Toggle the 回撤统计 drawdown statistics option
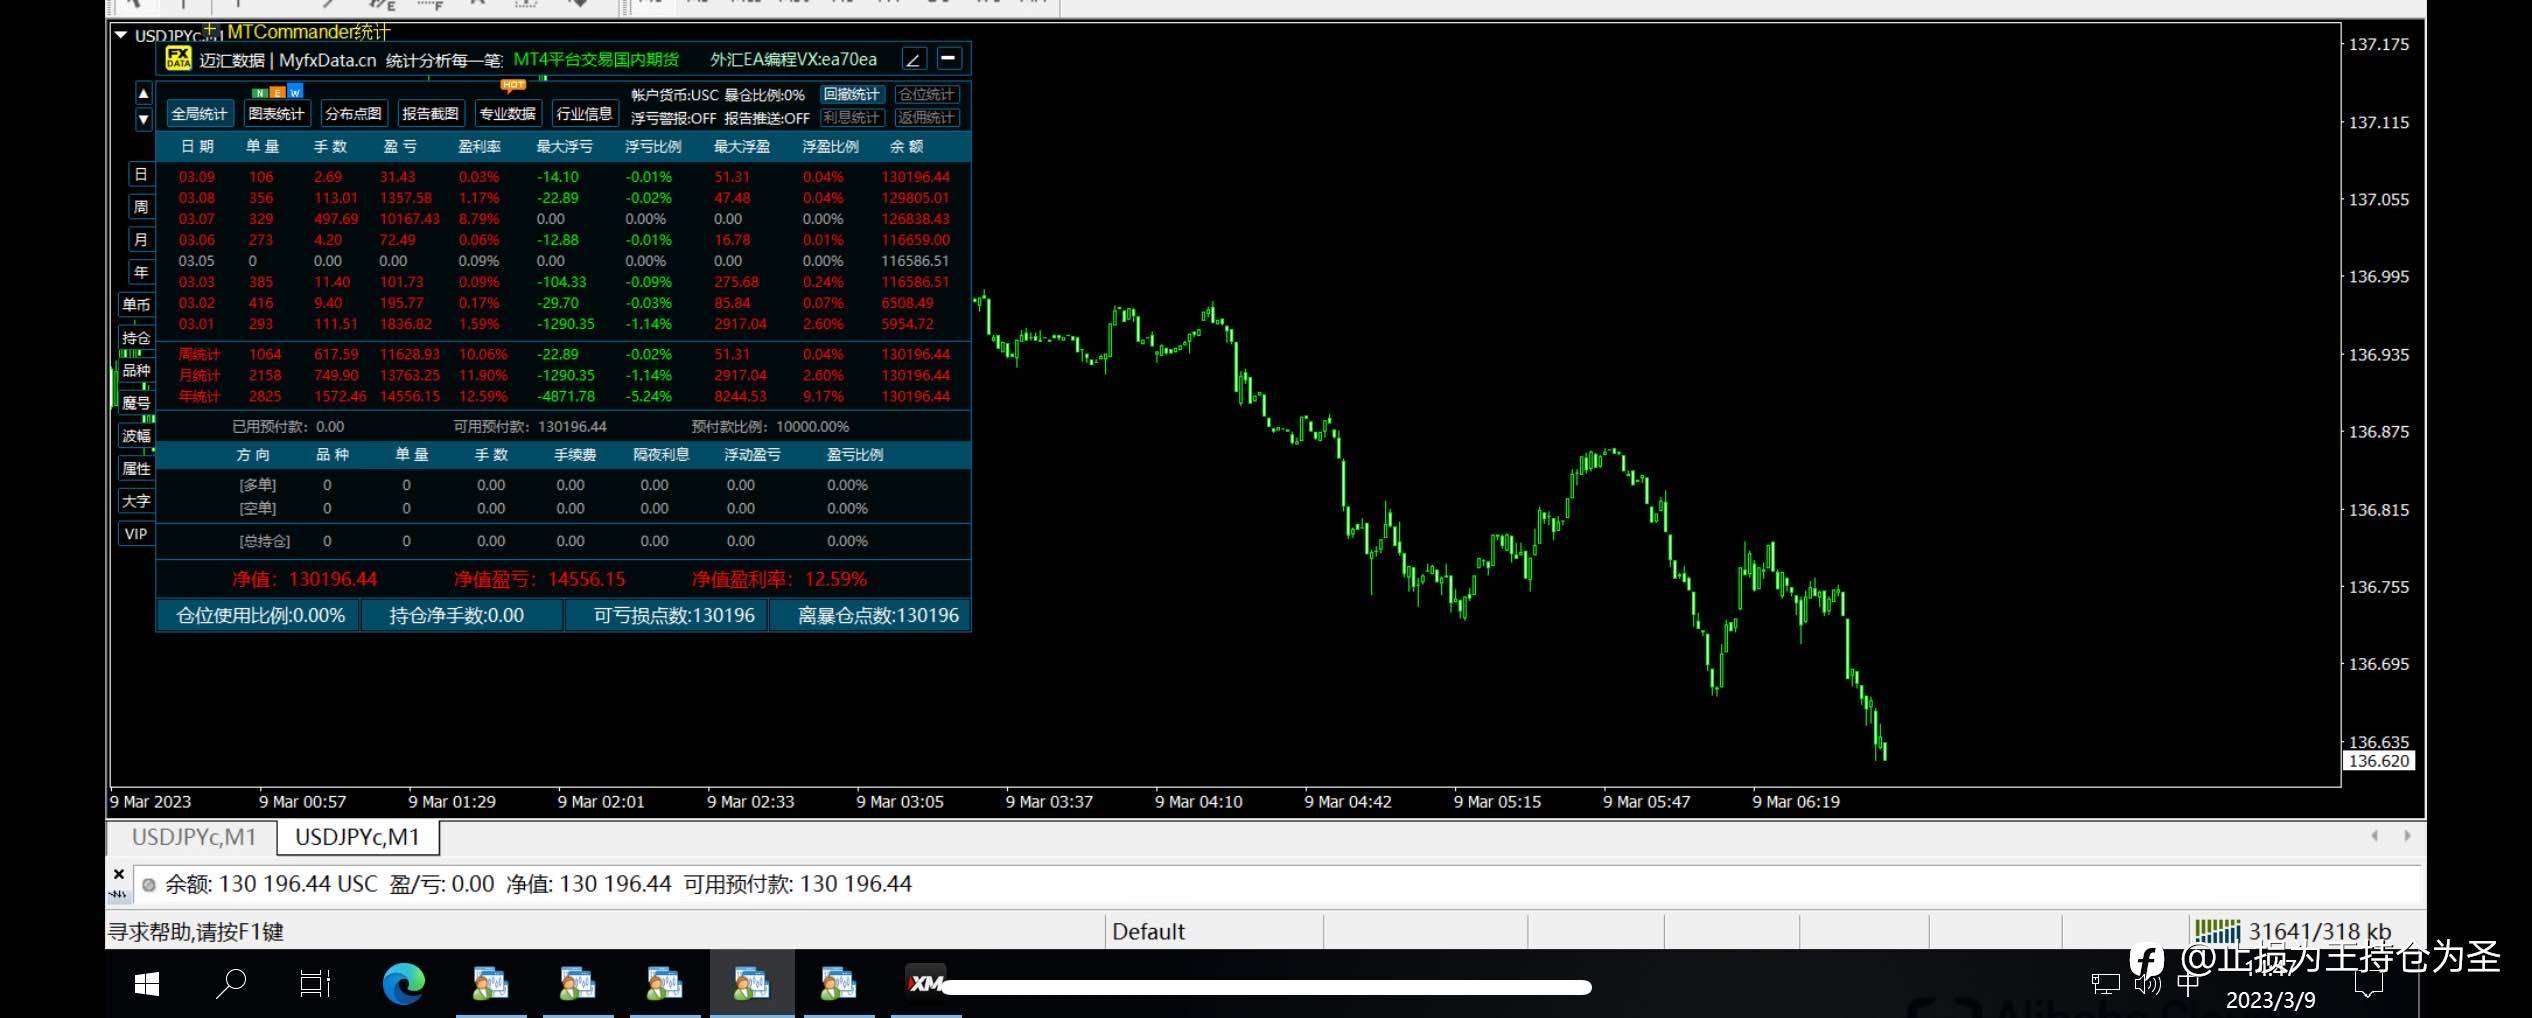The width and height of the screenshot is (2532, 1018). (852, 94)
